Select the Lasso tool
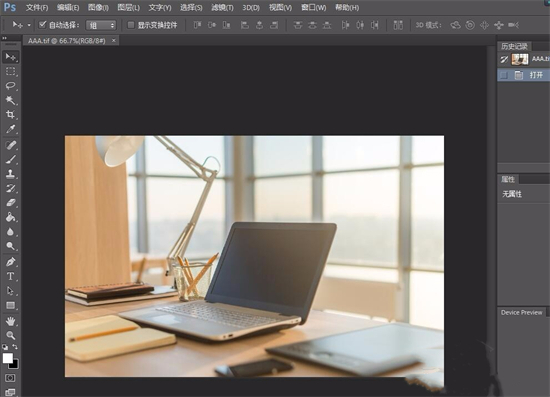This screenshot has height=397, width=550. coord(11,86)
